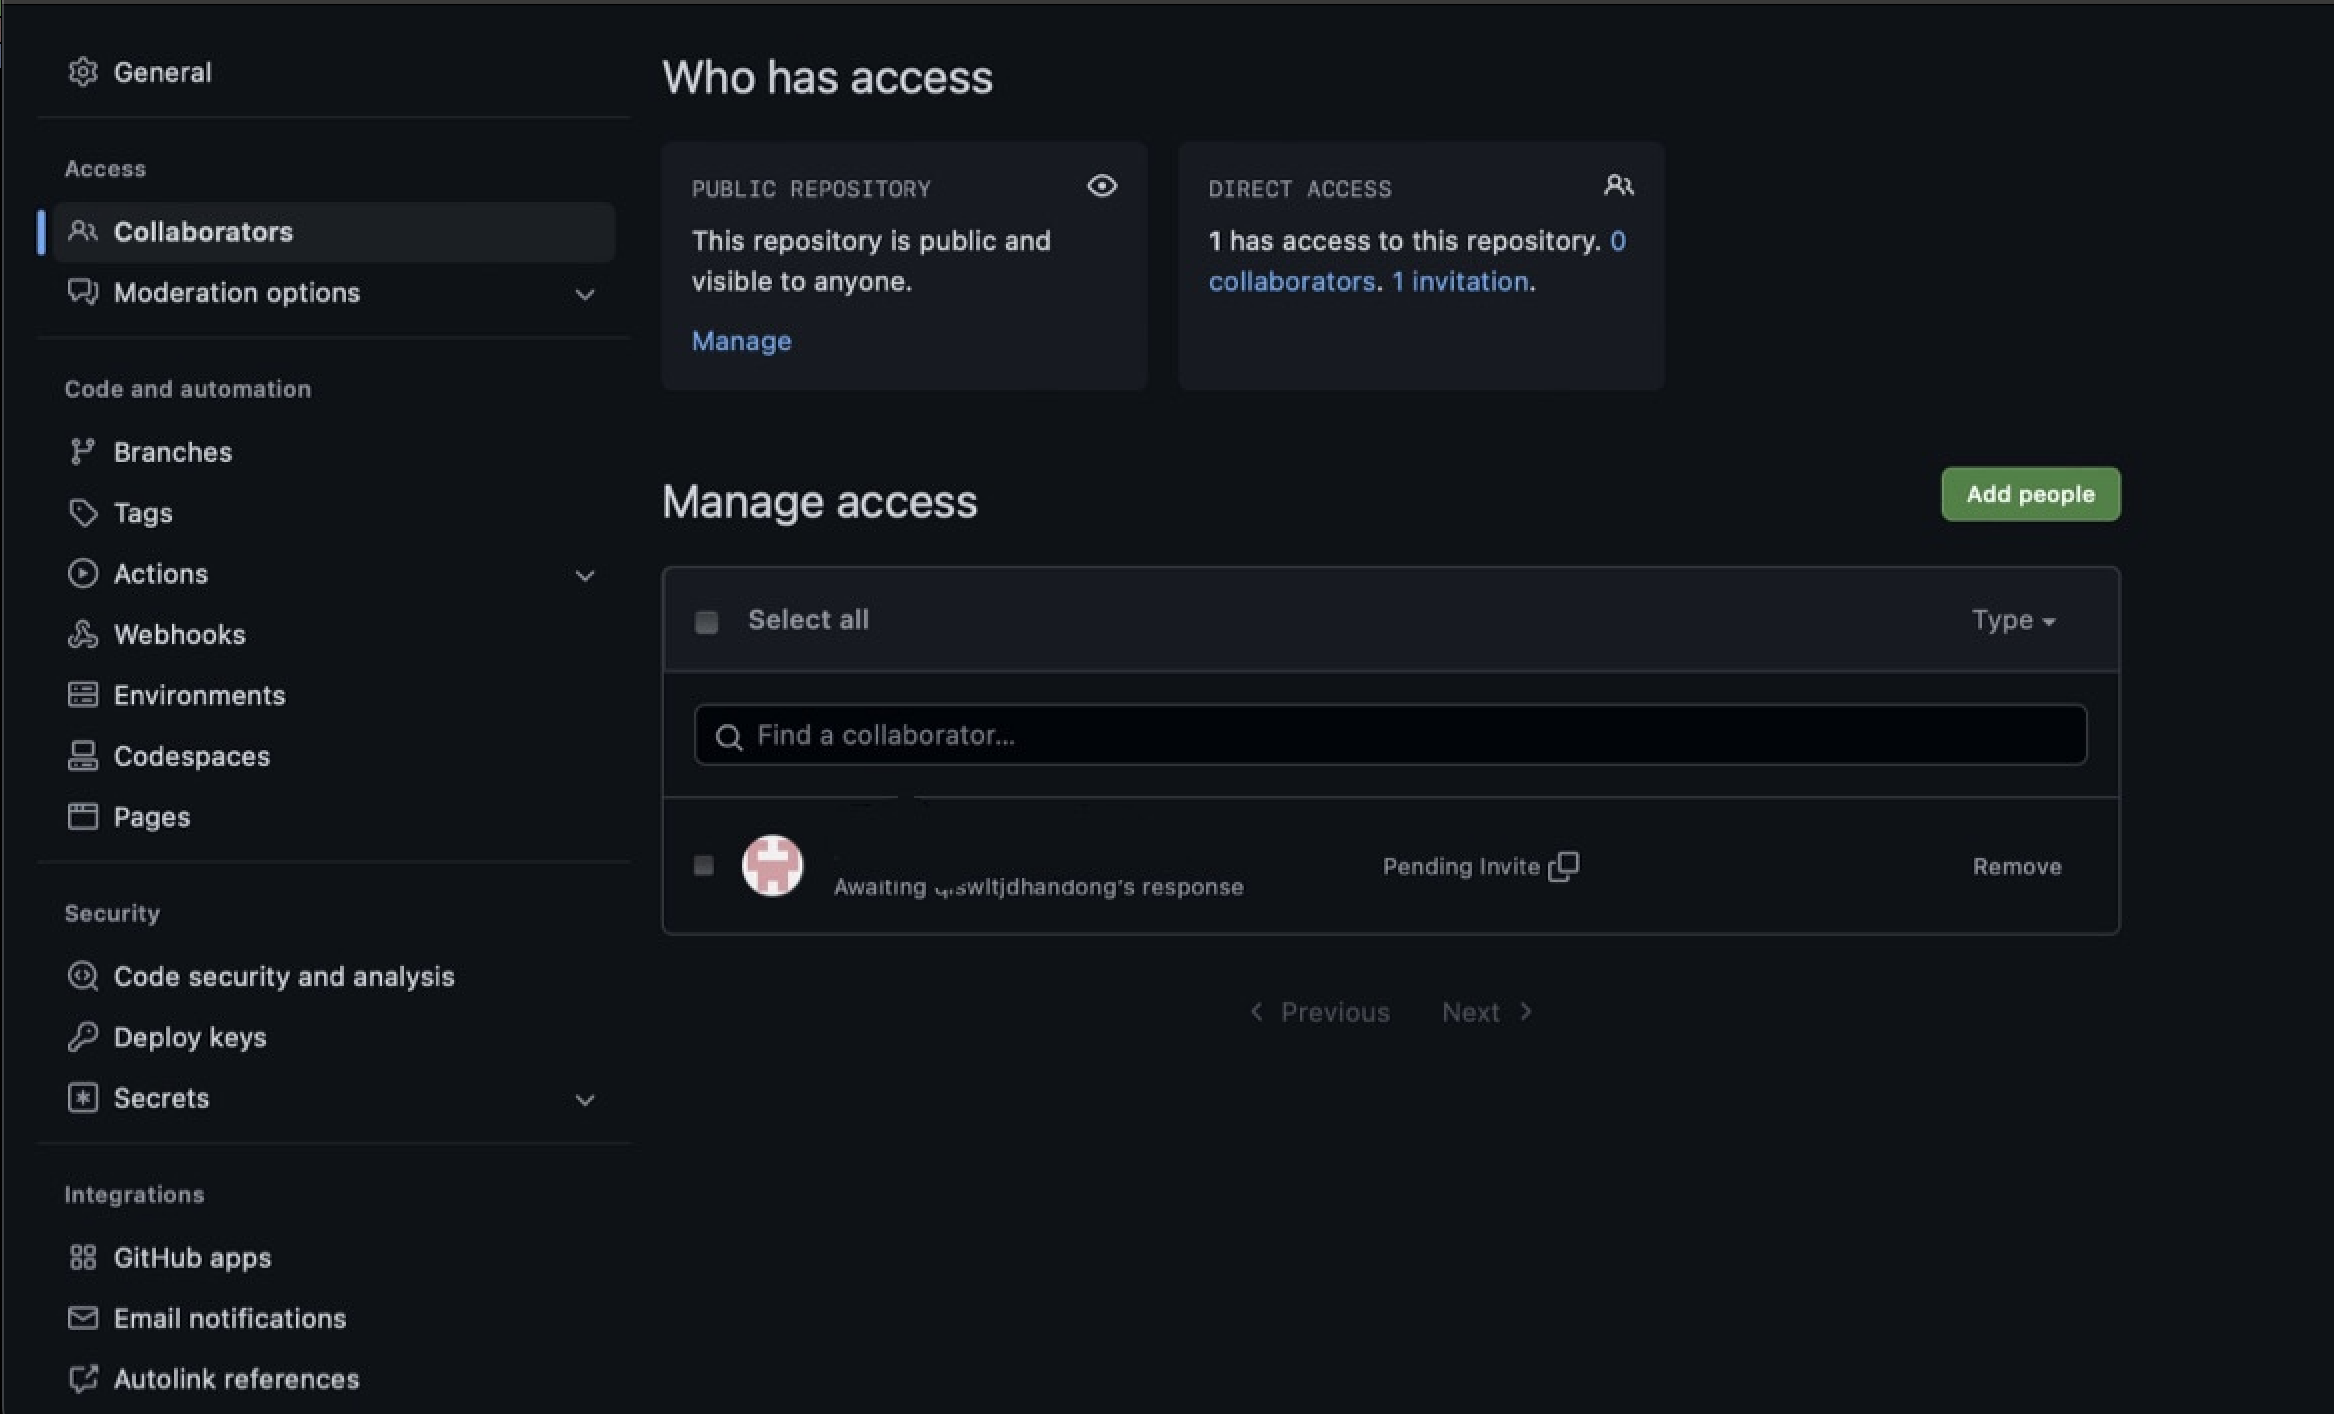This screenshot has width=2334, height=1414.
Task: Expand the Actions submenu chevron
Action: coord(585,575)
